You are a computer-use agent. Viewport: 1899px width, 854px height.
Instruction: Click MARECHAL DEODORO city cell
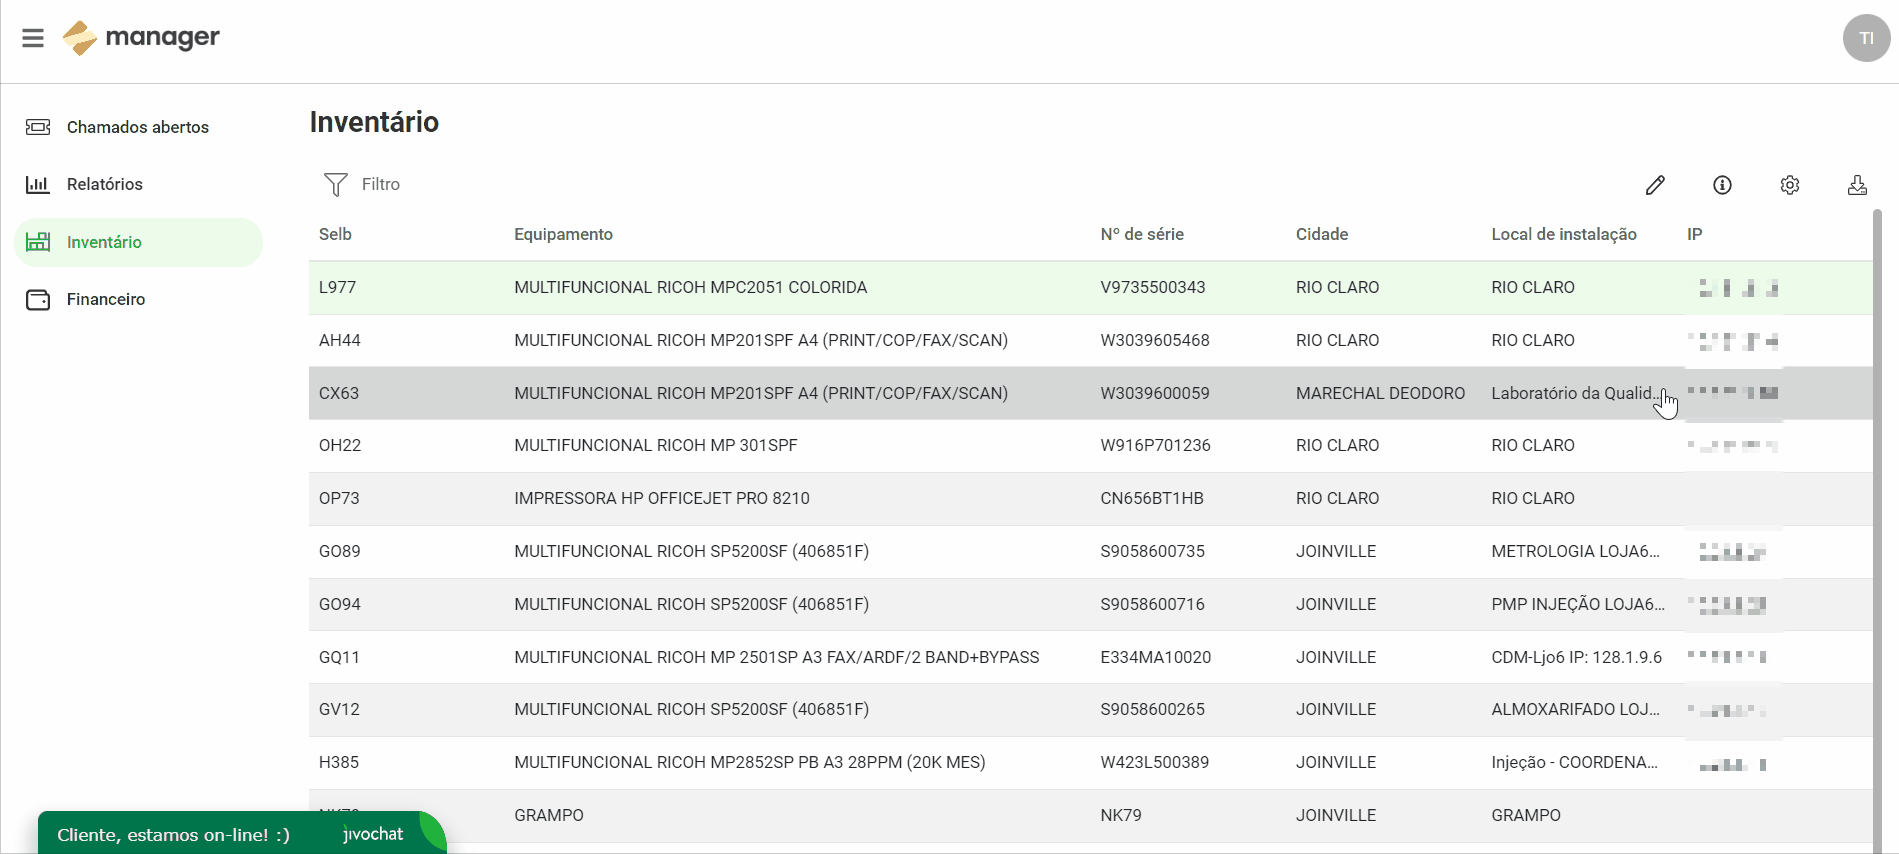pos(1380,394)
